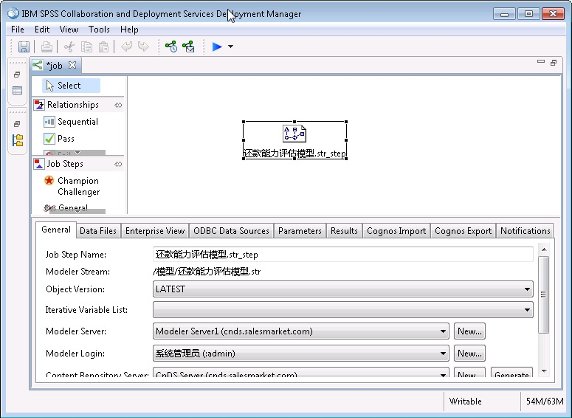The width and height of the screenshot is (572, 418).
Task: Pin the Job Steps palette drawer
Action: (x=118, y=164)
